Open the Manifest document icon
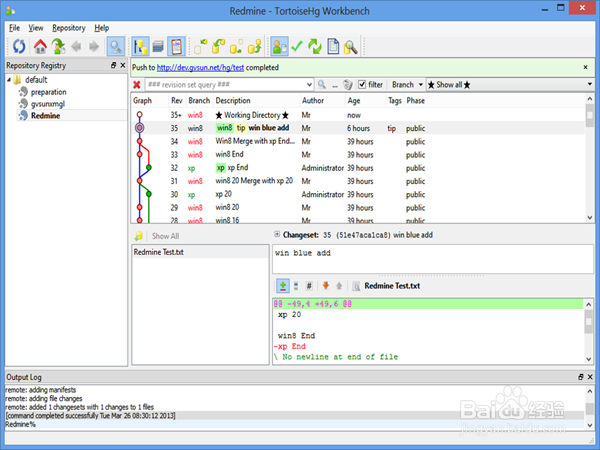The image size is (600, 450). click(x=333, y=46)
